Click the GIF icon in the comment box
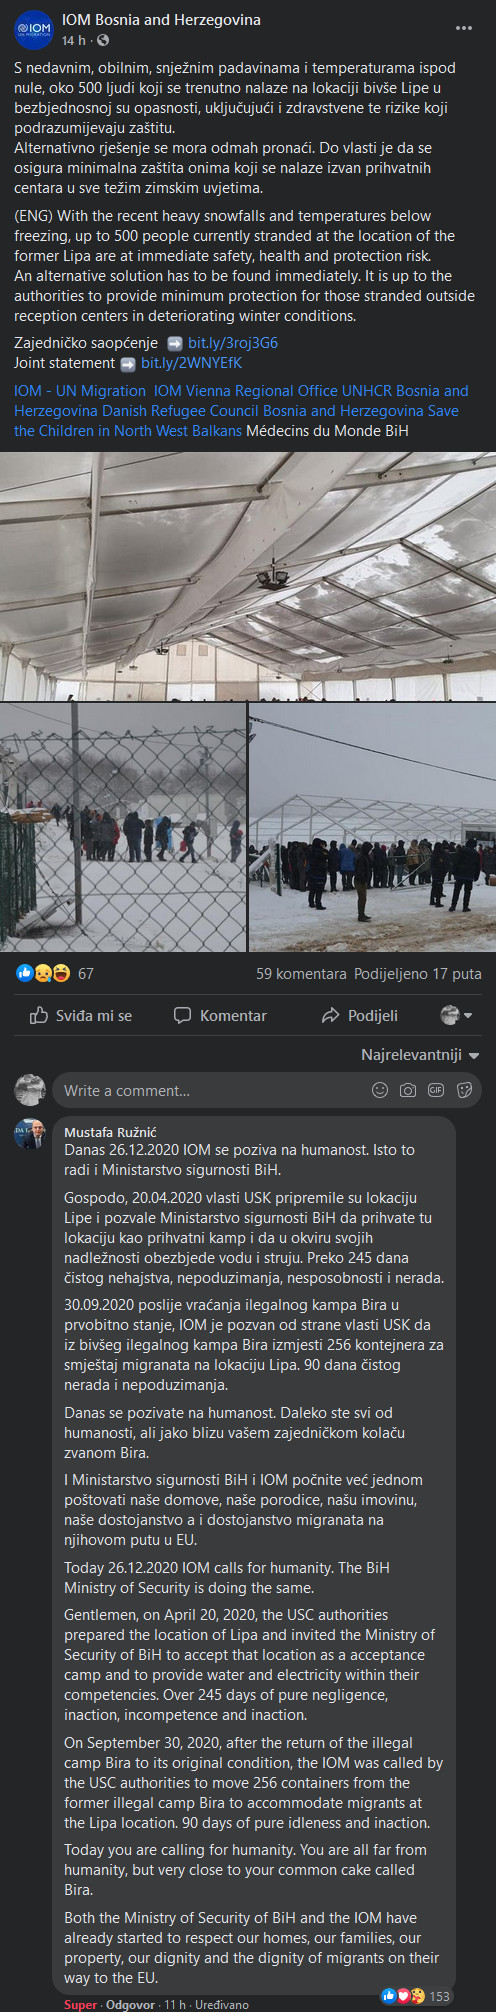 436,1090
